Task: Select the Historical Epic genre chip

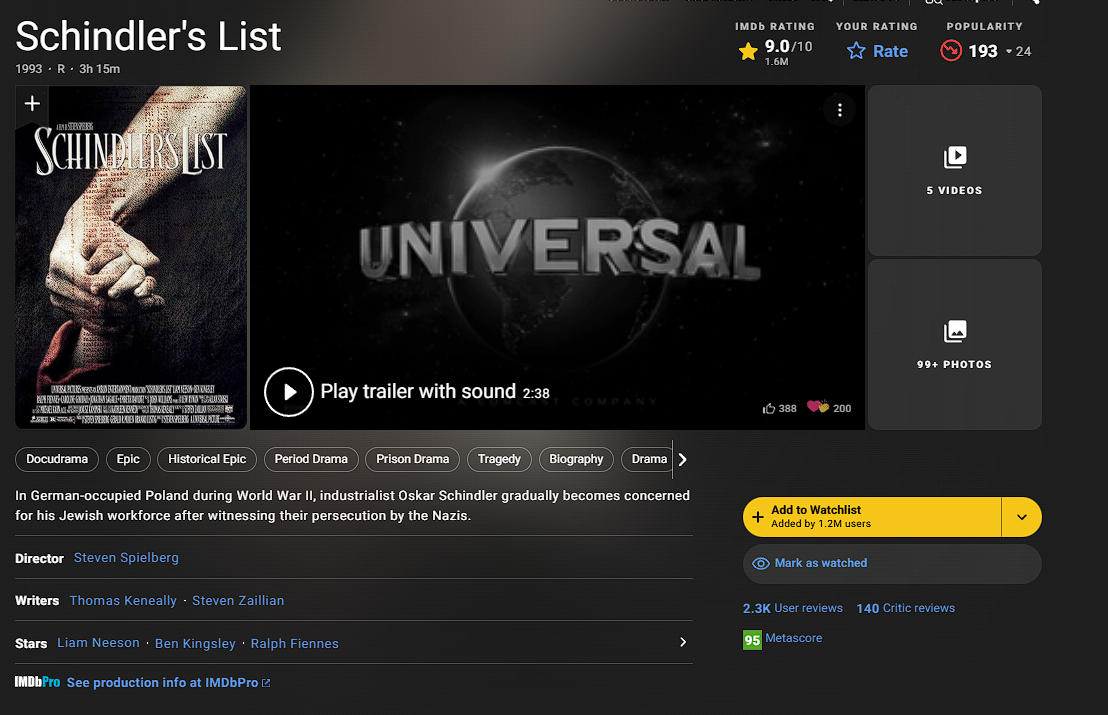Action: click(x=207, y=459)
